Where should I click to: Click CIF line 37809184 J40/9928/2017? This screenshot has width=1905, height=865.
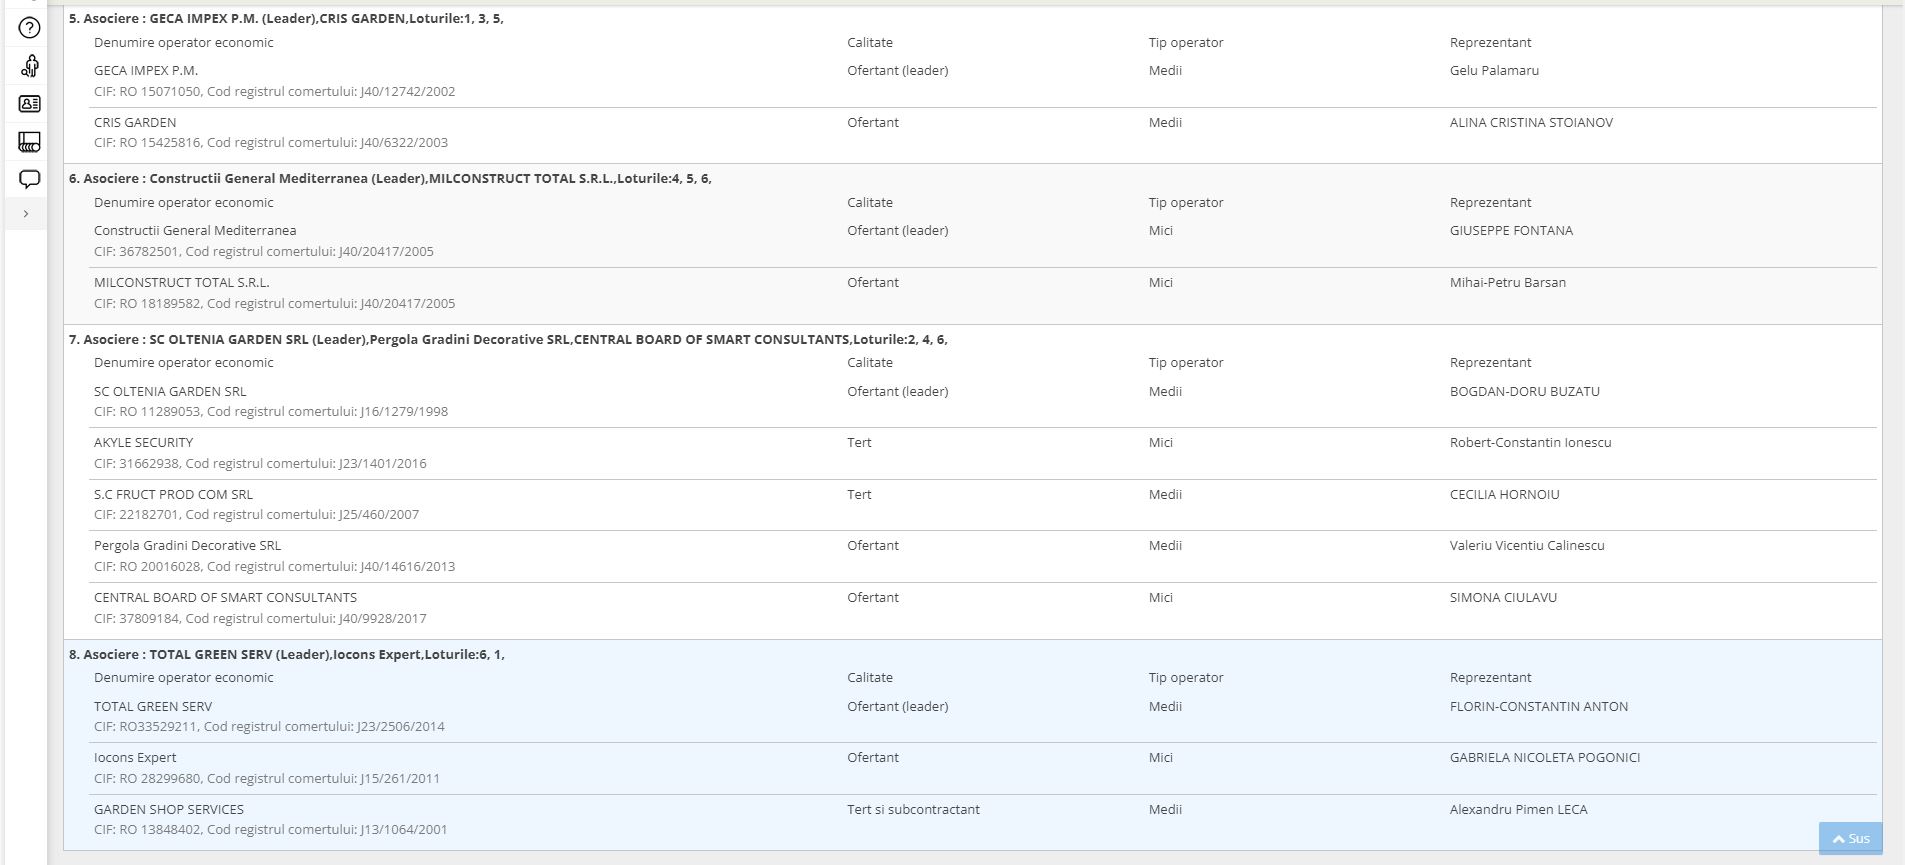[260, 618]
